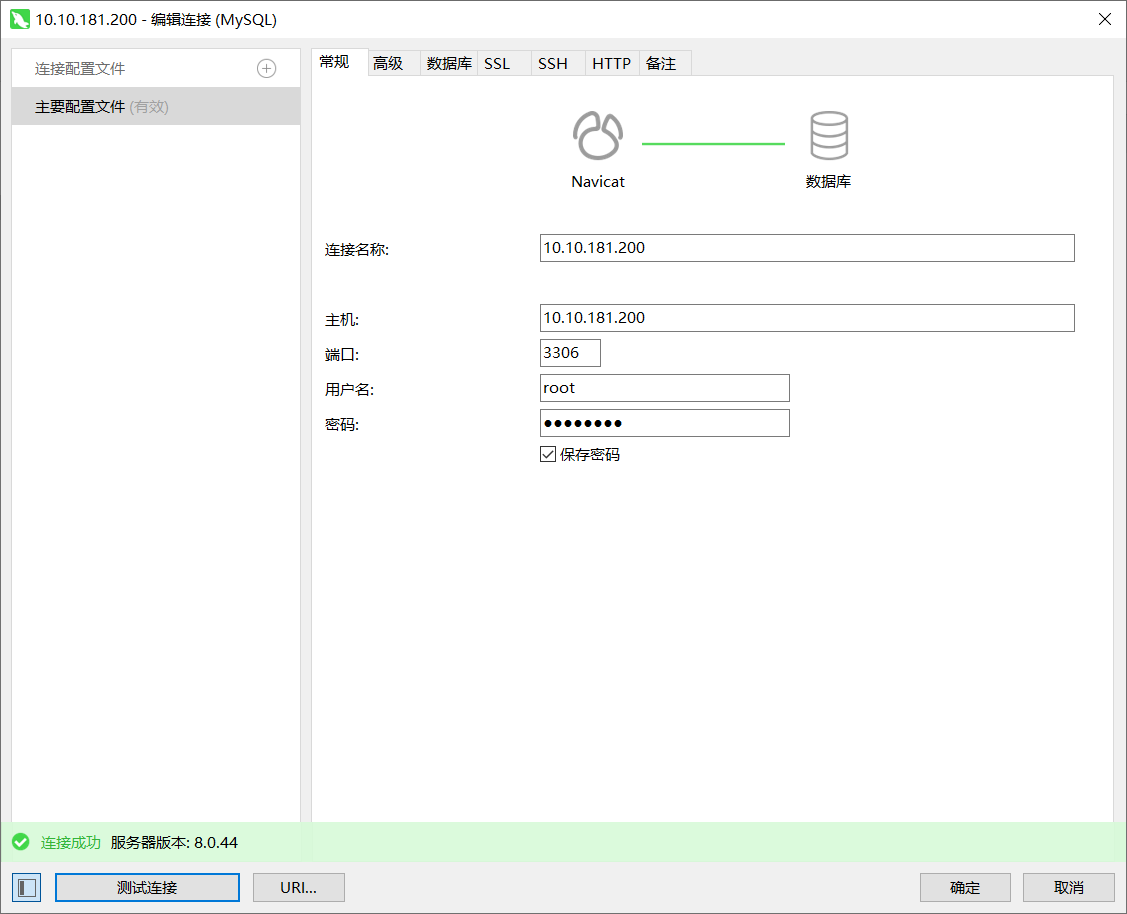The width and height of the screenshot is (1127, 914).
Task: Open the URI... dialog button
Action: pyautogui.click(x=299, y=887)
